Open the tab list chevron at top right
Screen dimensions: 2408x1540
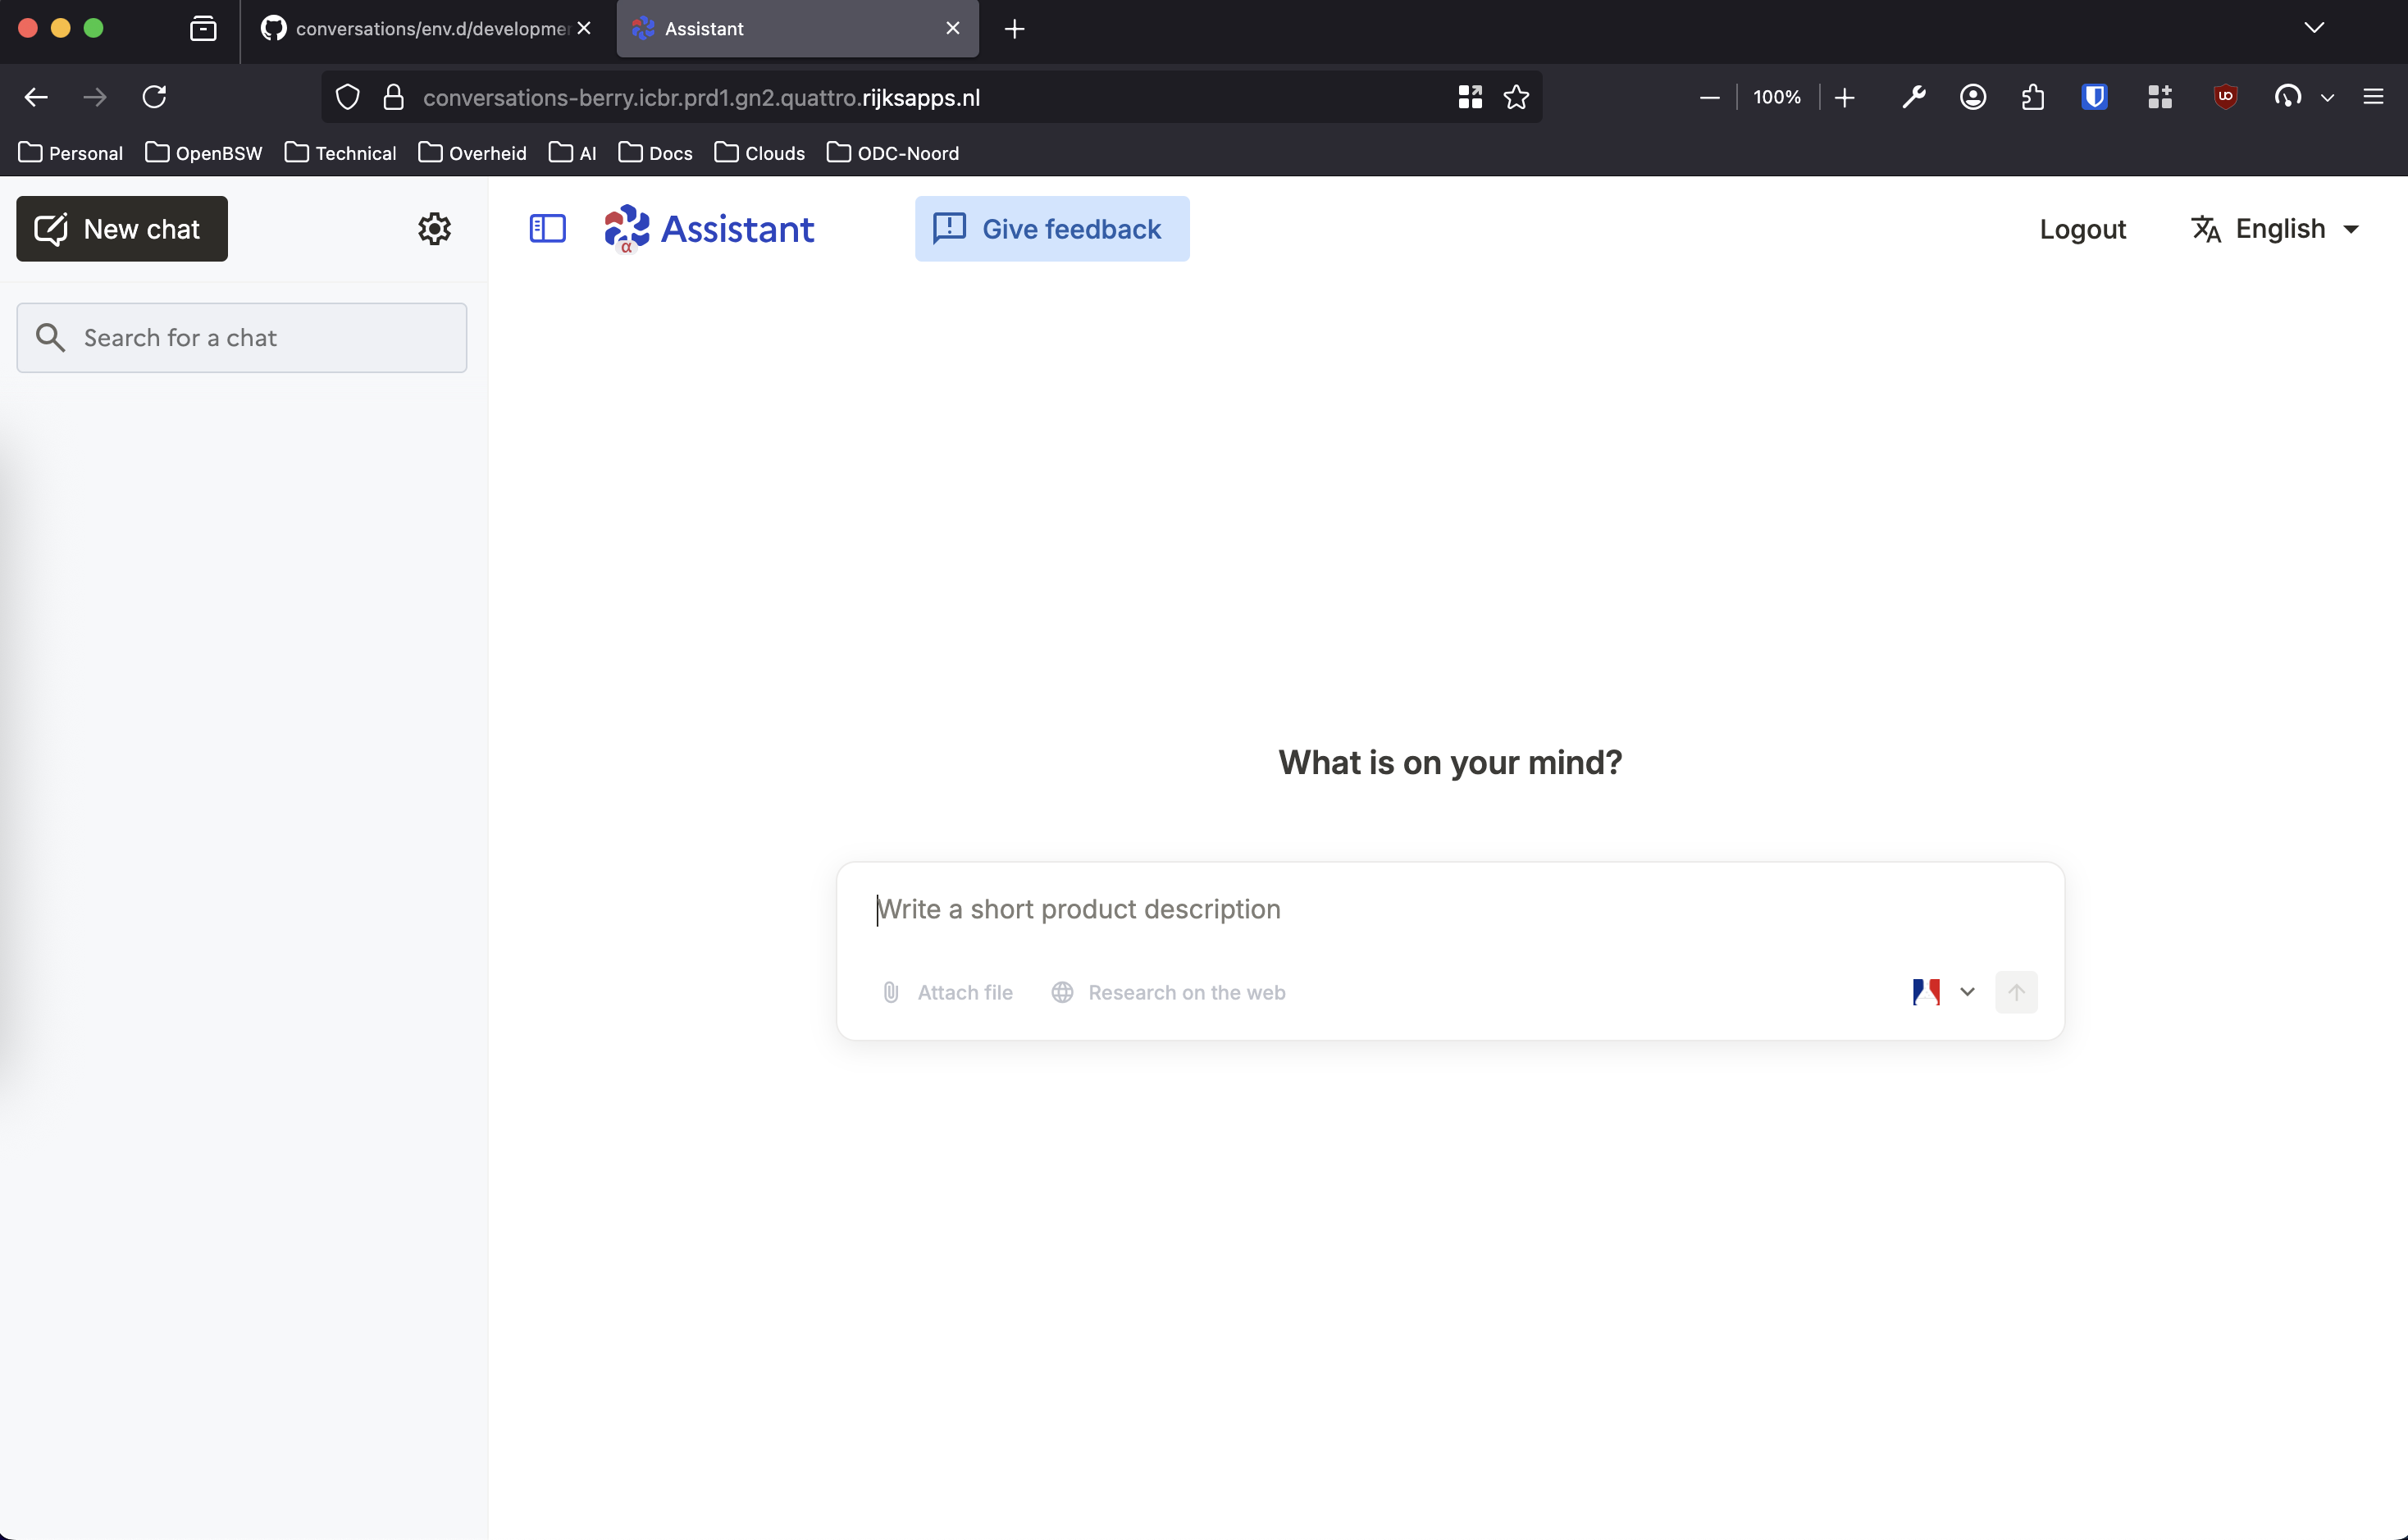point(2314,27)
